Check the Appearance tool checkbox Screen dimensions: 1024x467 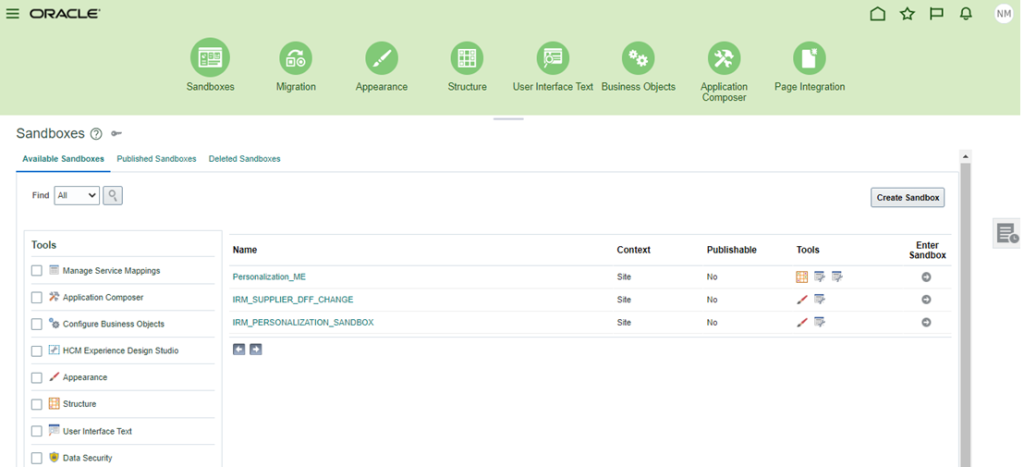[x=37, y=378]
